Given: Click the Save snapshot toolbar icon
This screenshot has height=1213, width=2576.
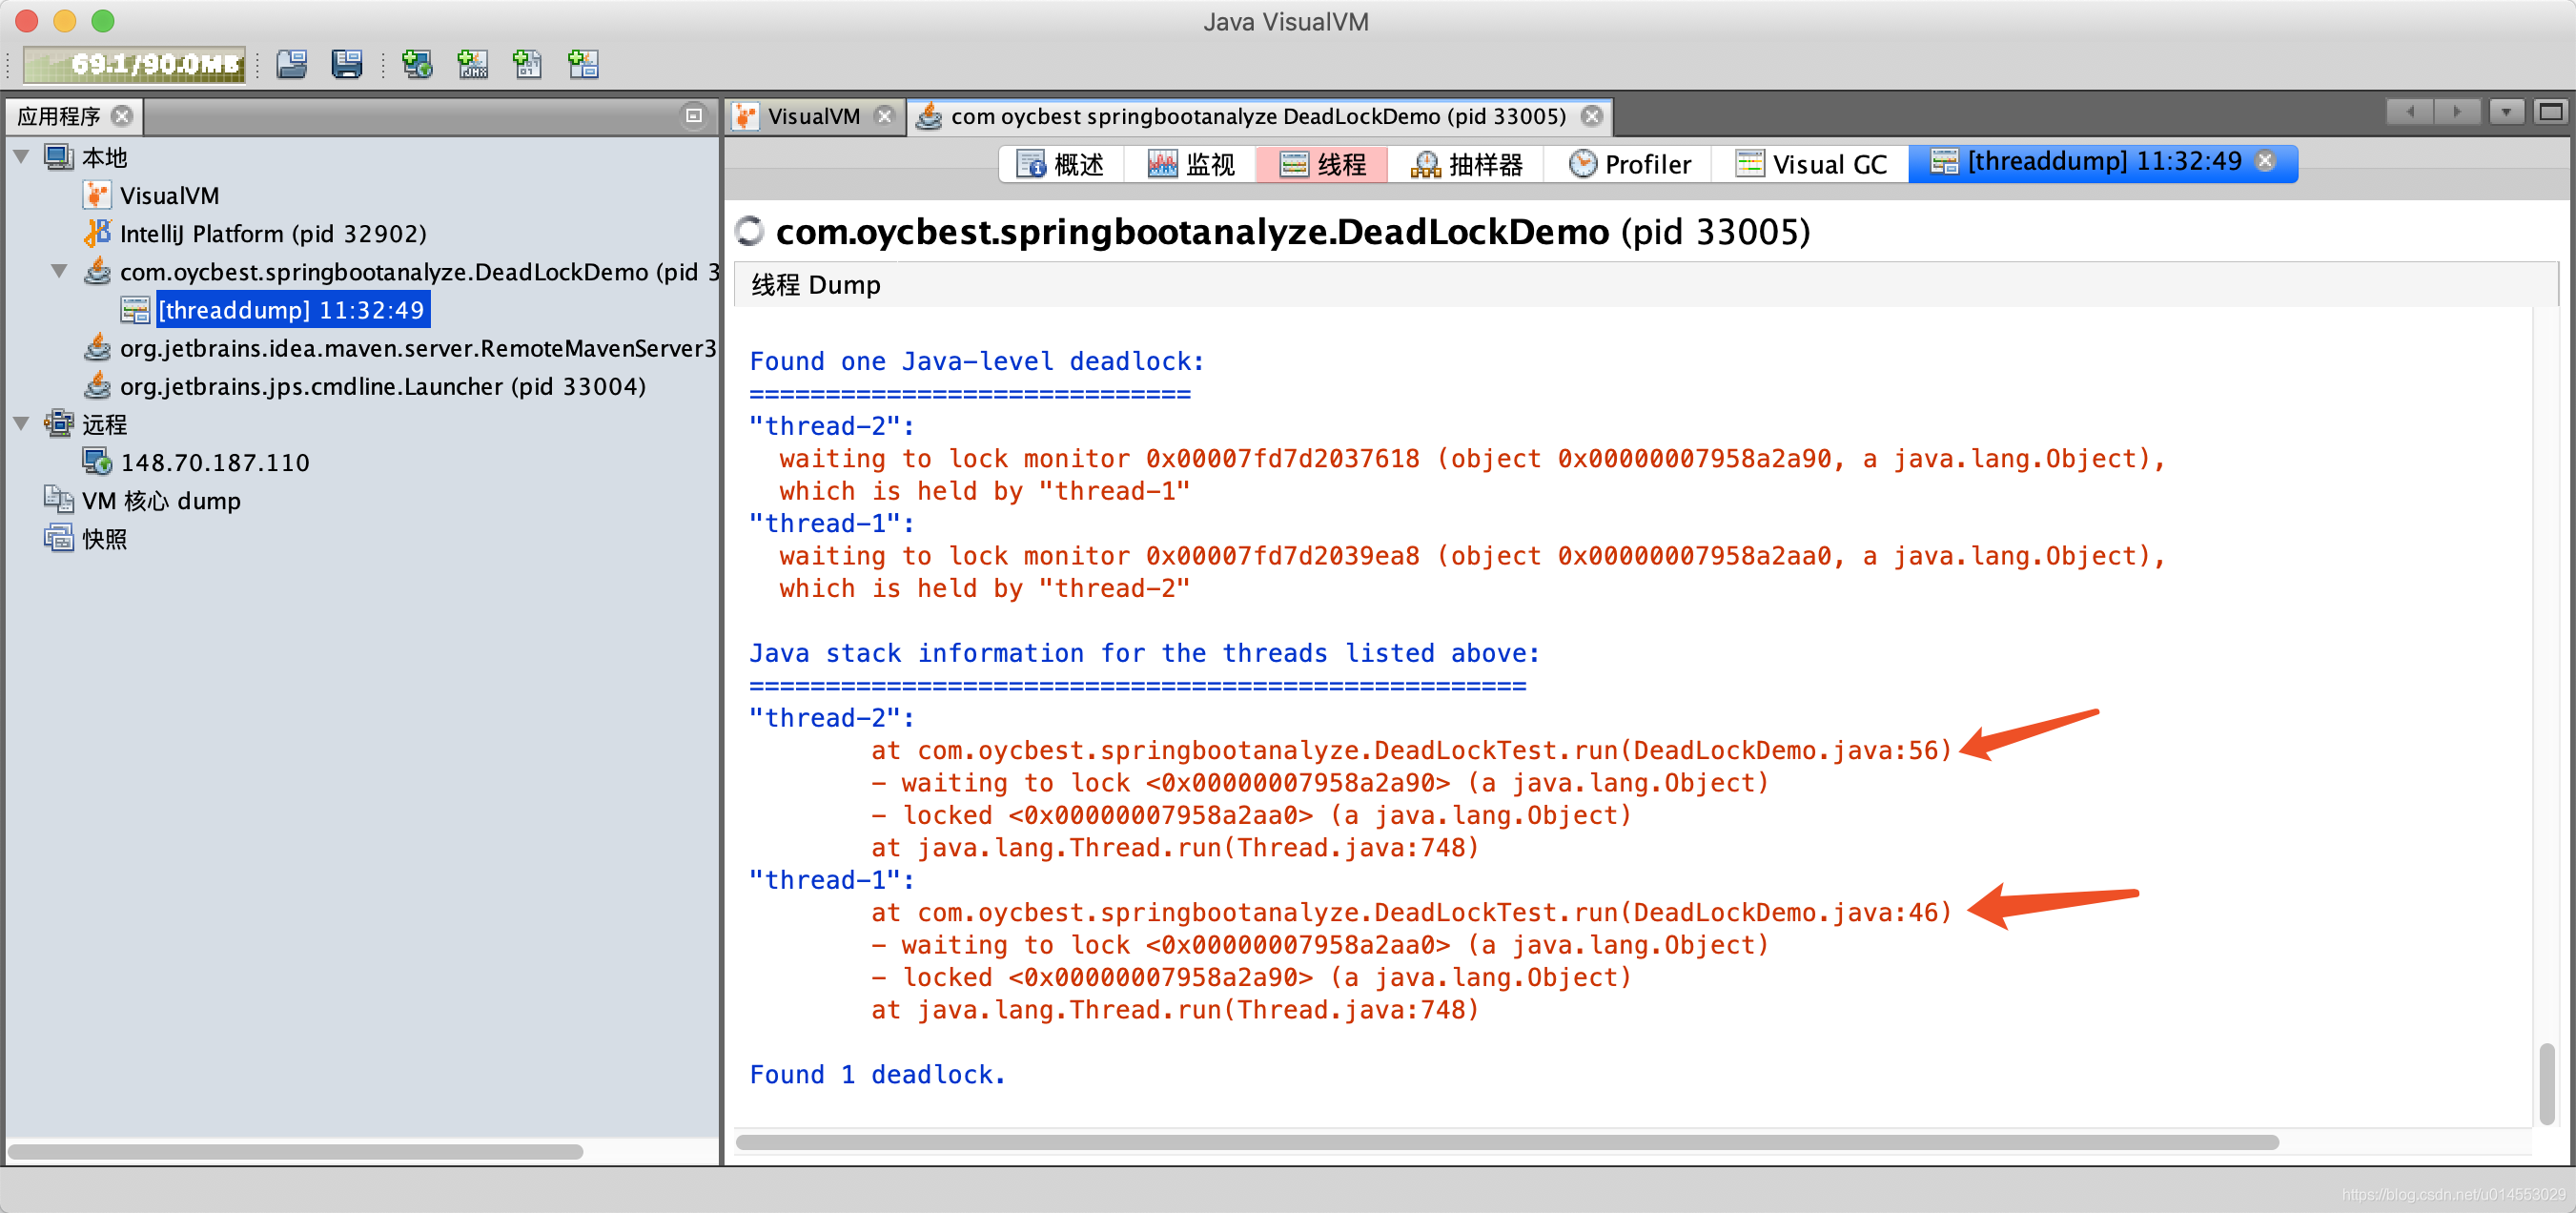Looking at the screenshot, I should [x=347, y=65].
